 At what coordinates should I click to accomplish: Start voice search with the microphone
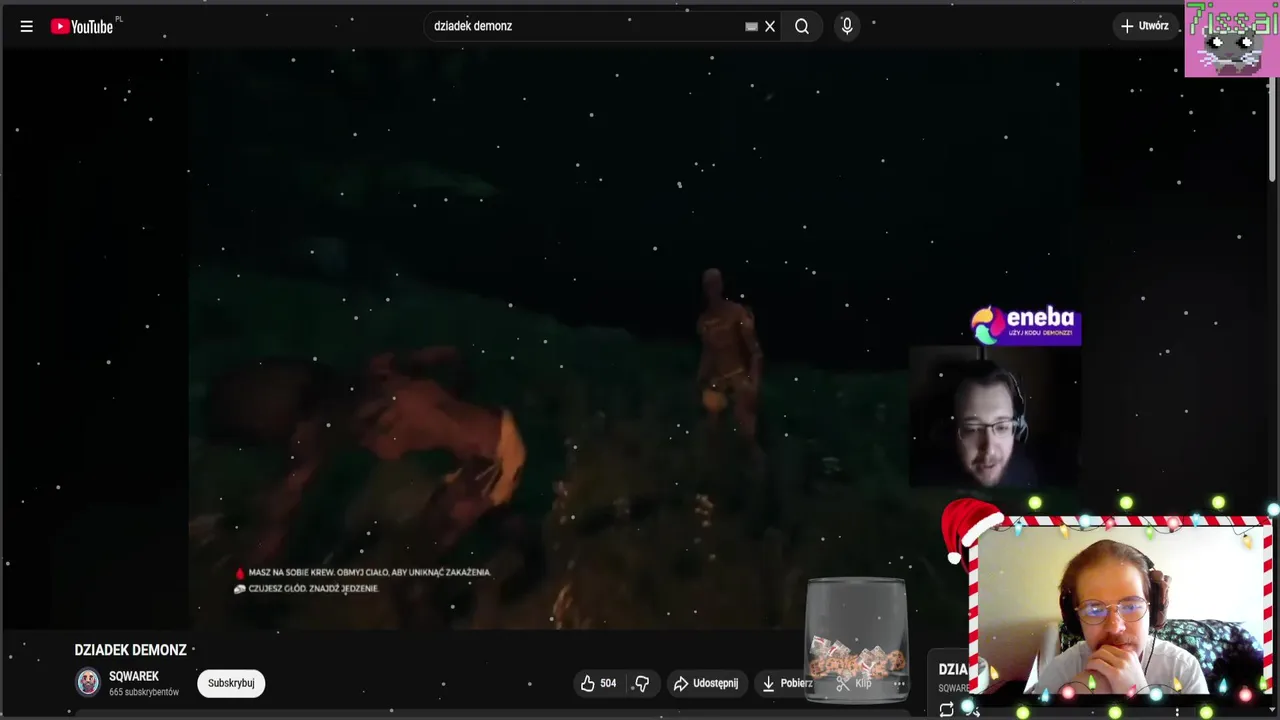(847, 26)
